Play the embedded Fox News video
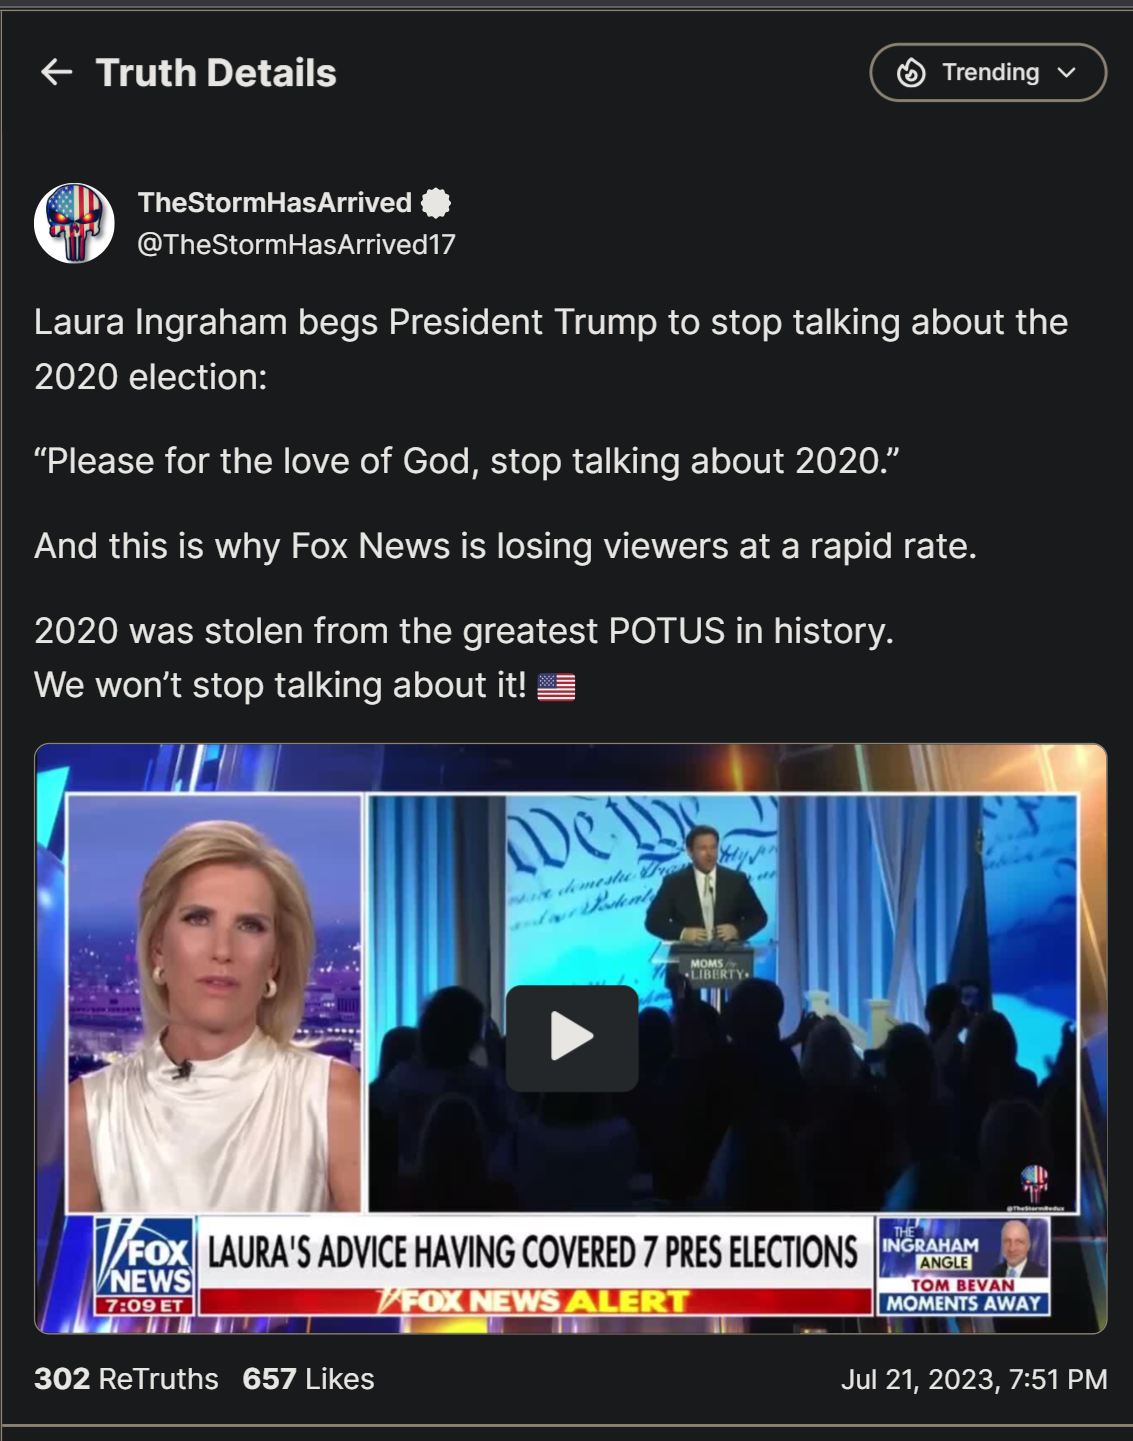 click(572, 1038)
